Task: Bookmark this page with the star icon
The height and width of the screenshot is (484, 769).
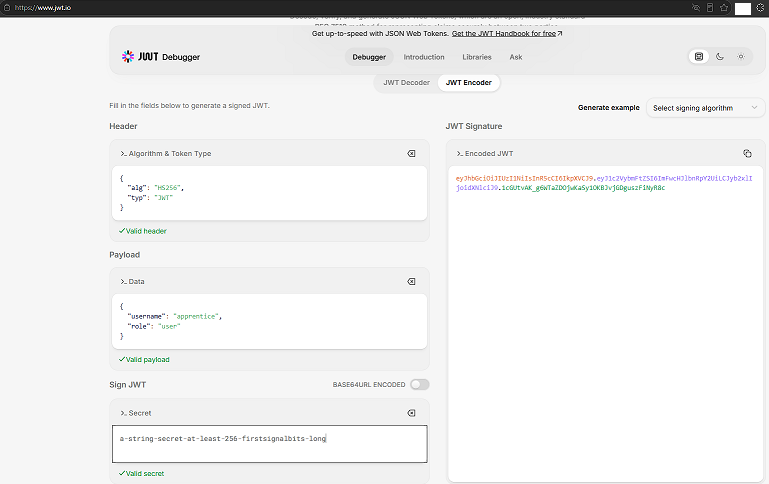Action: [724, 7]
